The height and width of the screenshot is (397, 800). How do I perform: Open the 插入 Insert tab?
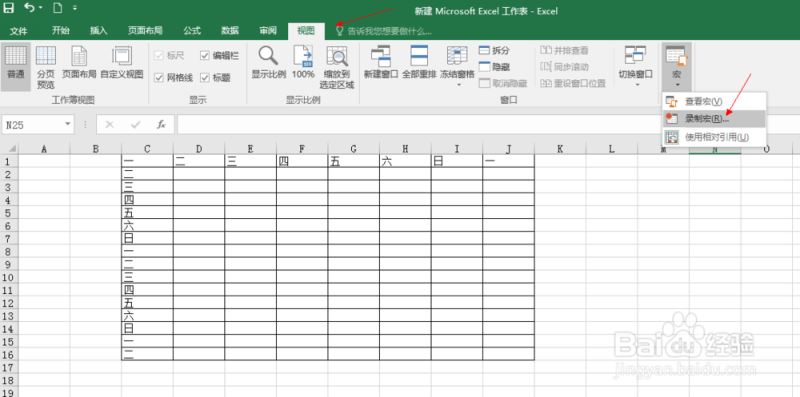point(99,31)
